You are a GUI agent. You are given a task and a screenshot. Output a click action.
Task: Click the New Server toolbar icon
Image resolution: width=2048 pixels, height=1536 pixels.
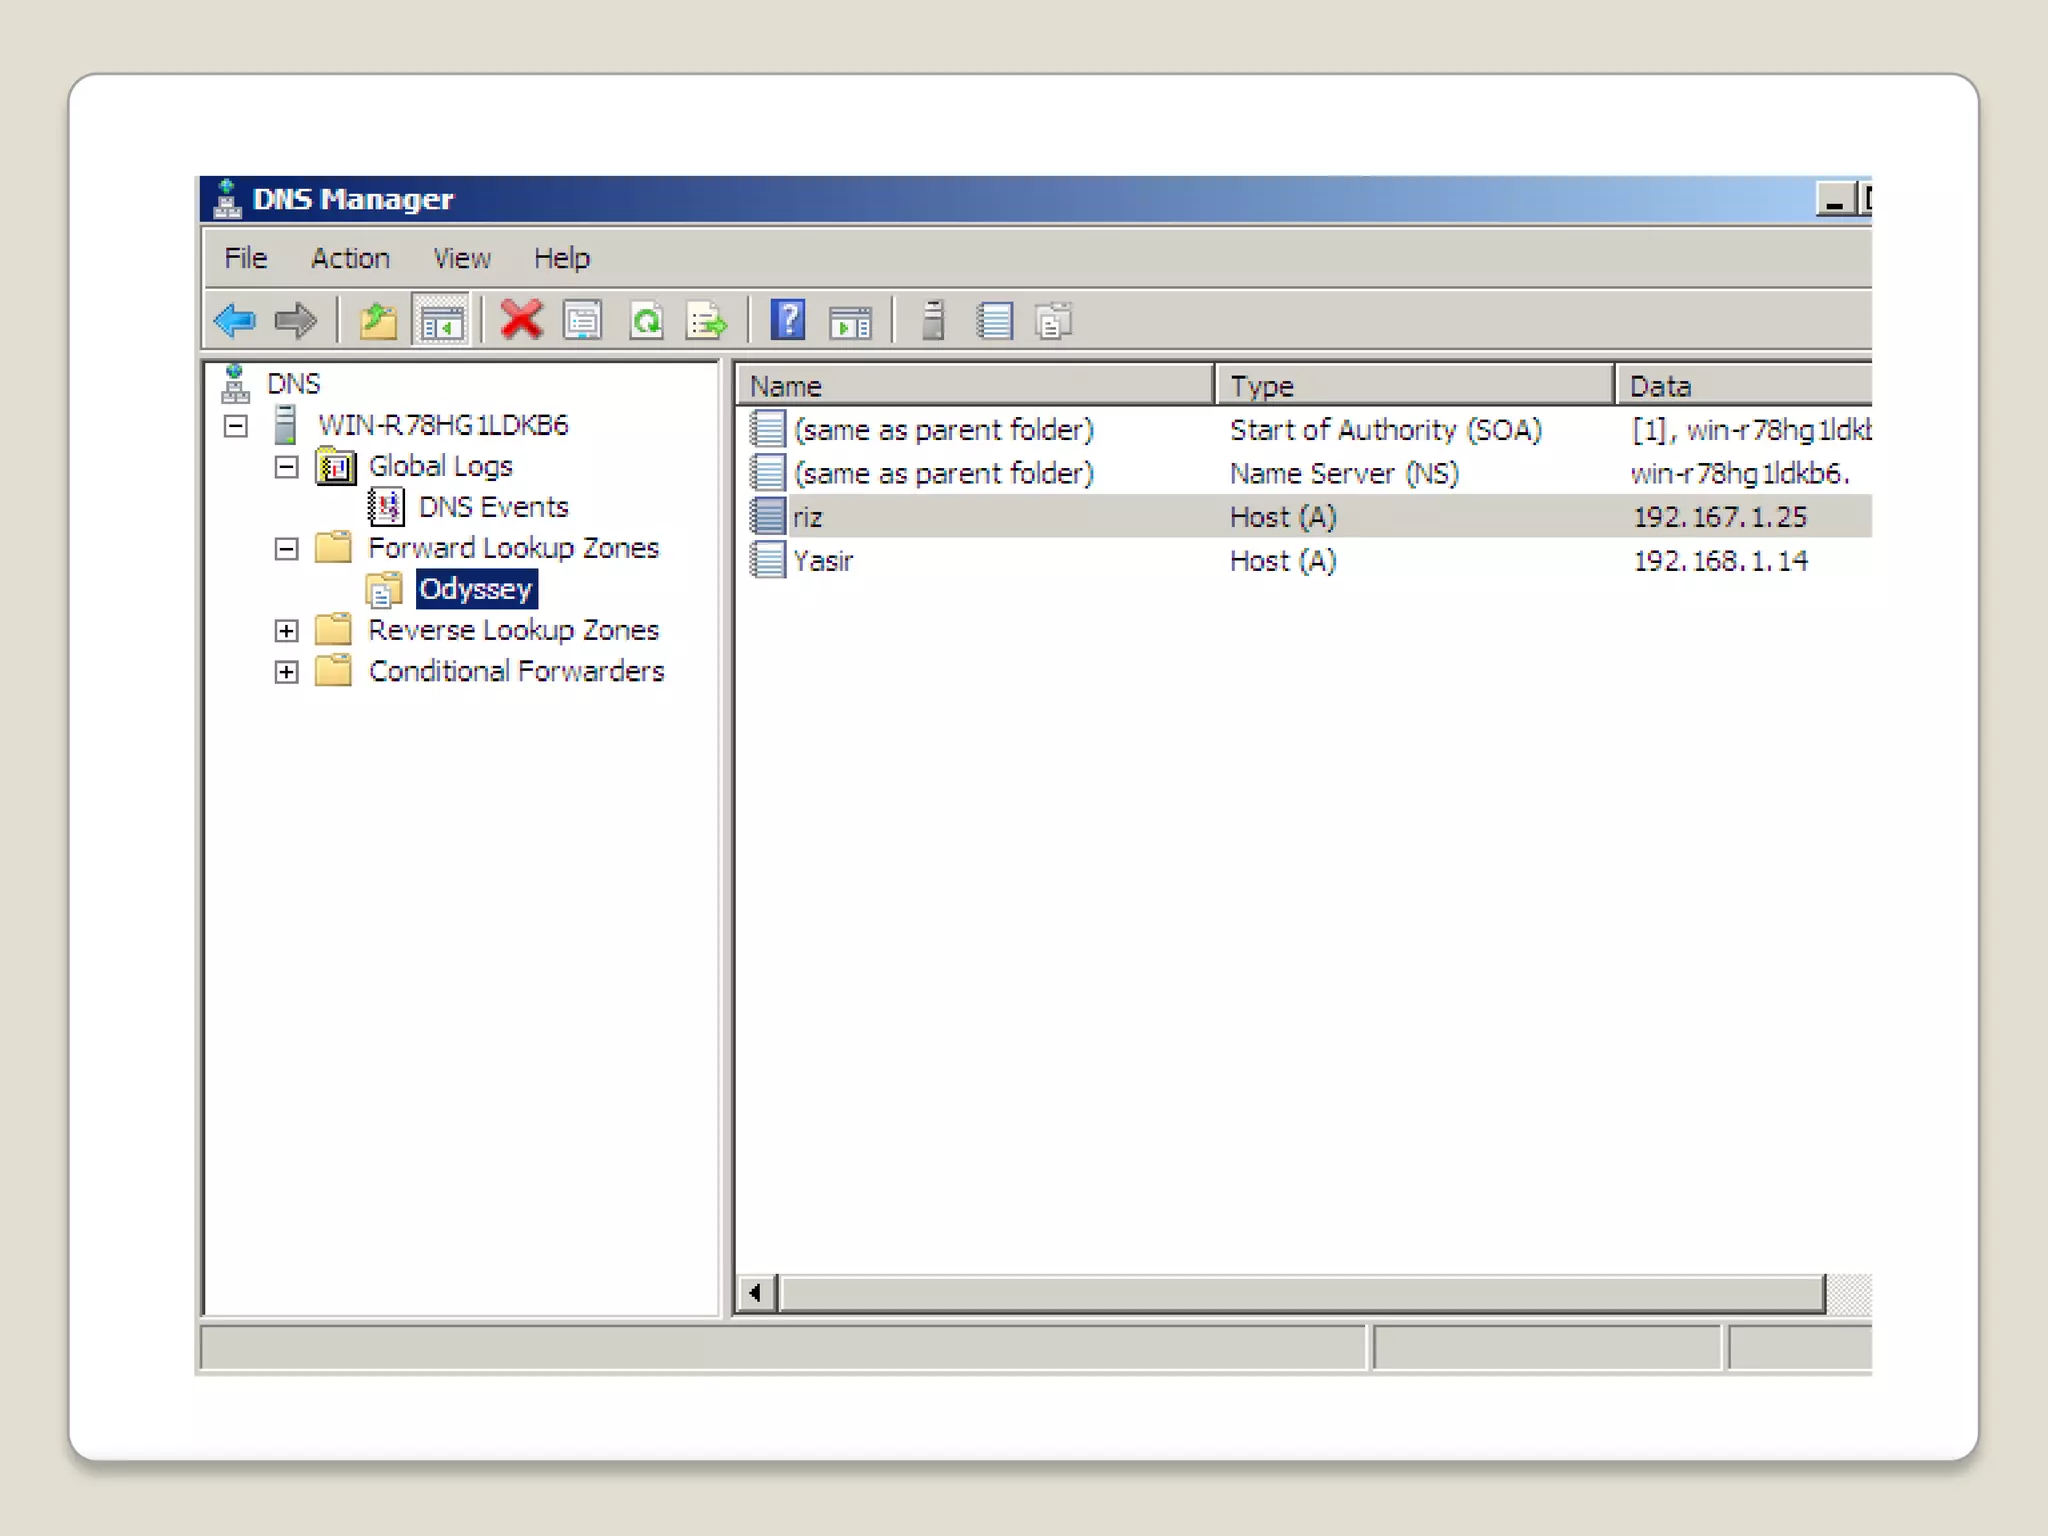933,321
